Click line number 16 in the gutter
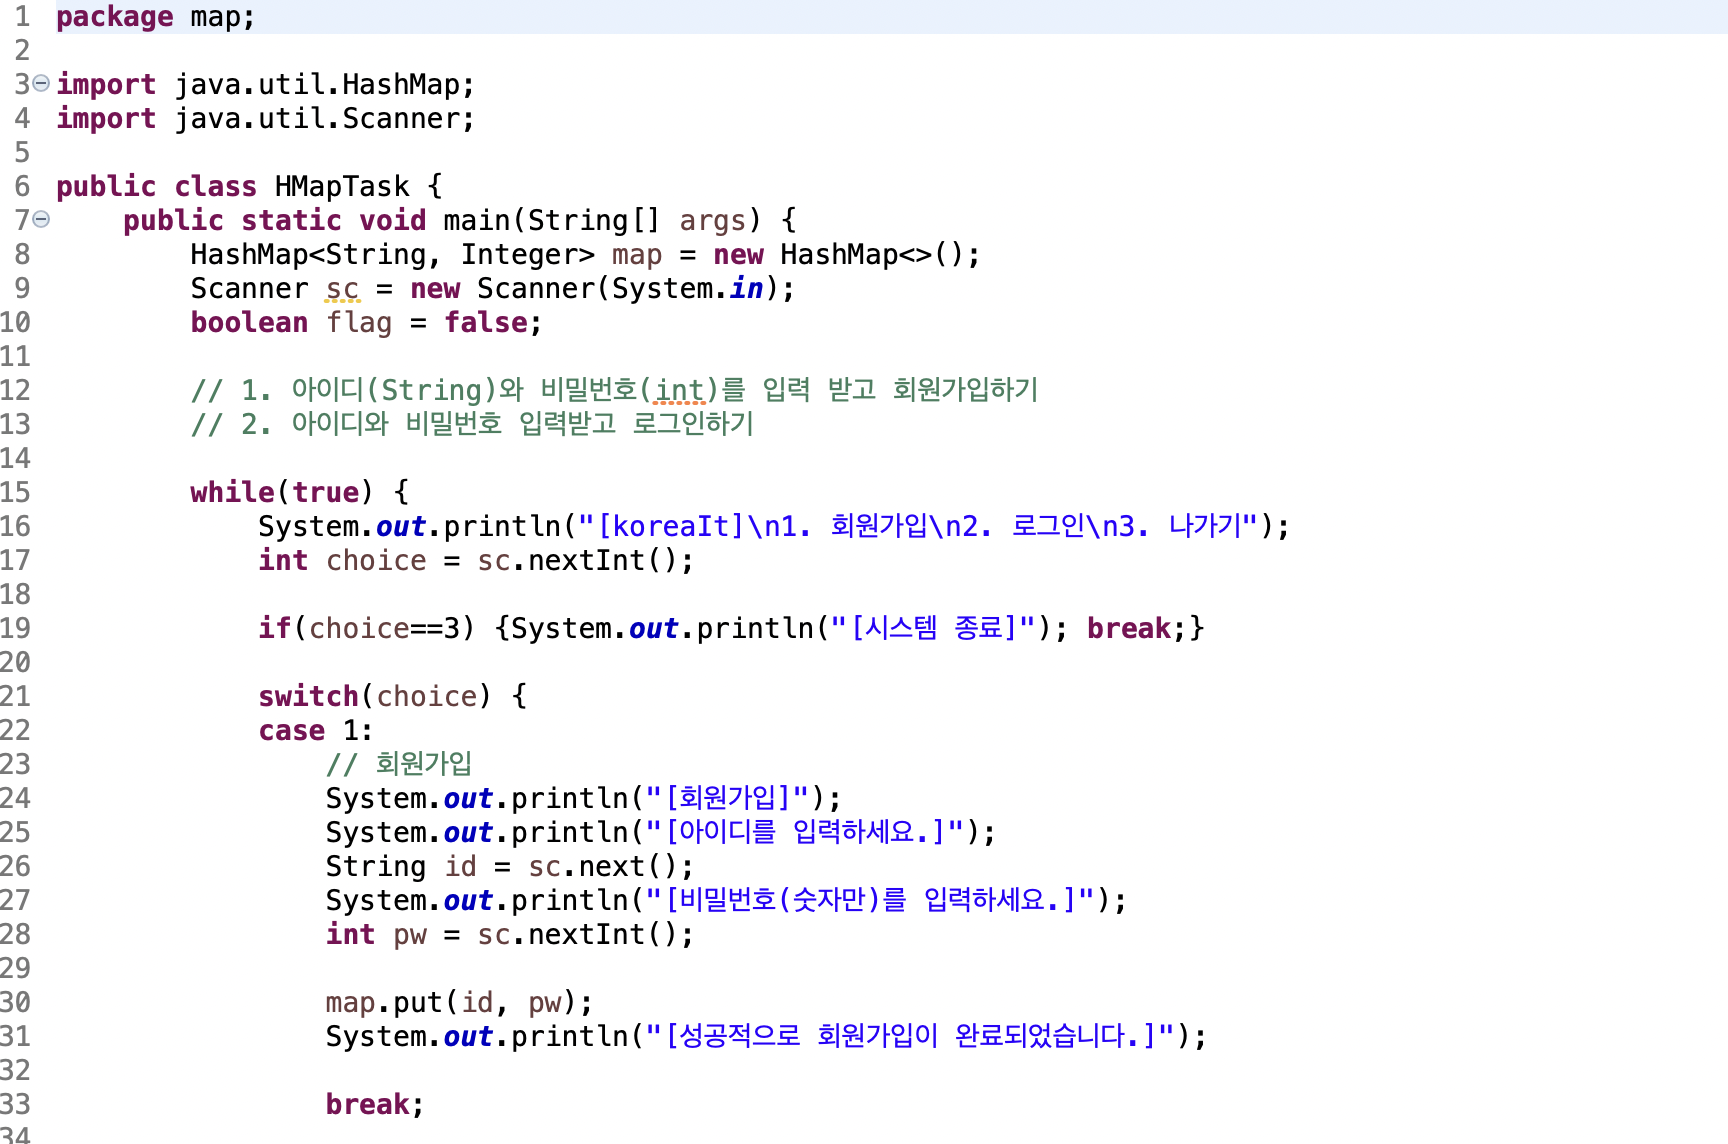 point(16,527)
